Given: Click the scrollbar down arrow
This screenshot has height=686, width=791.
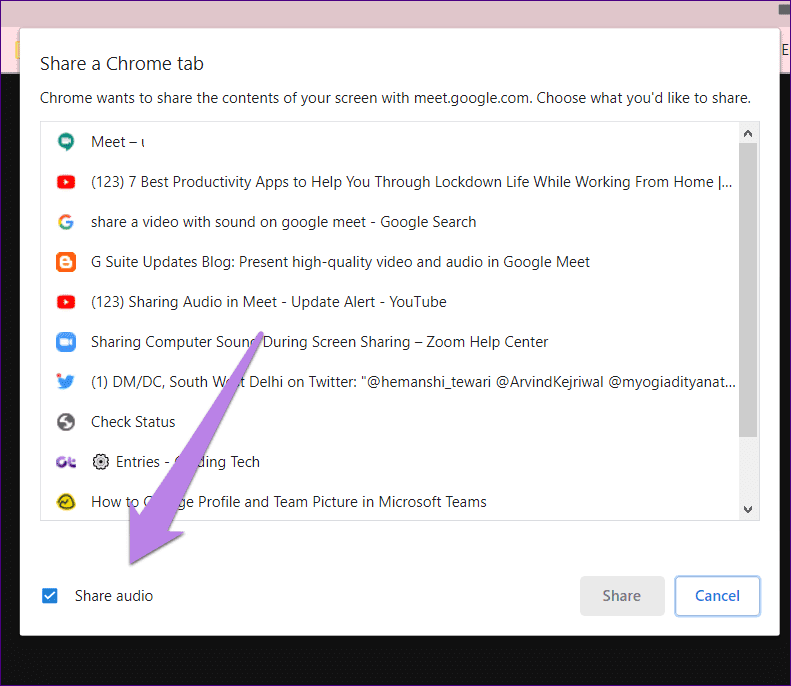Looking at the screenshot, I should tap(748, 509).
